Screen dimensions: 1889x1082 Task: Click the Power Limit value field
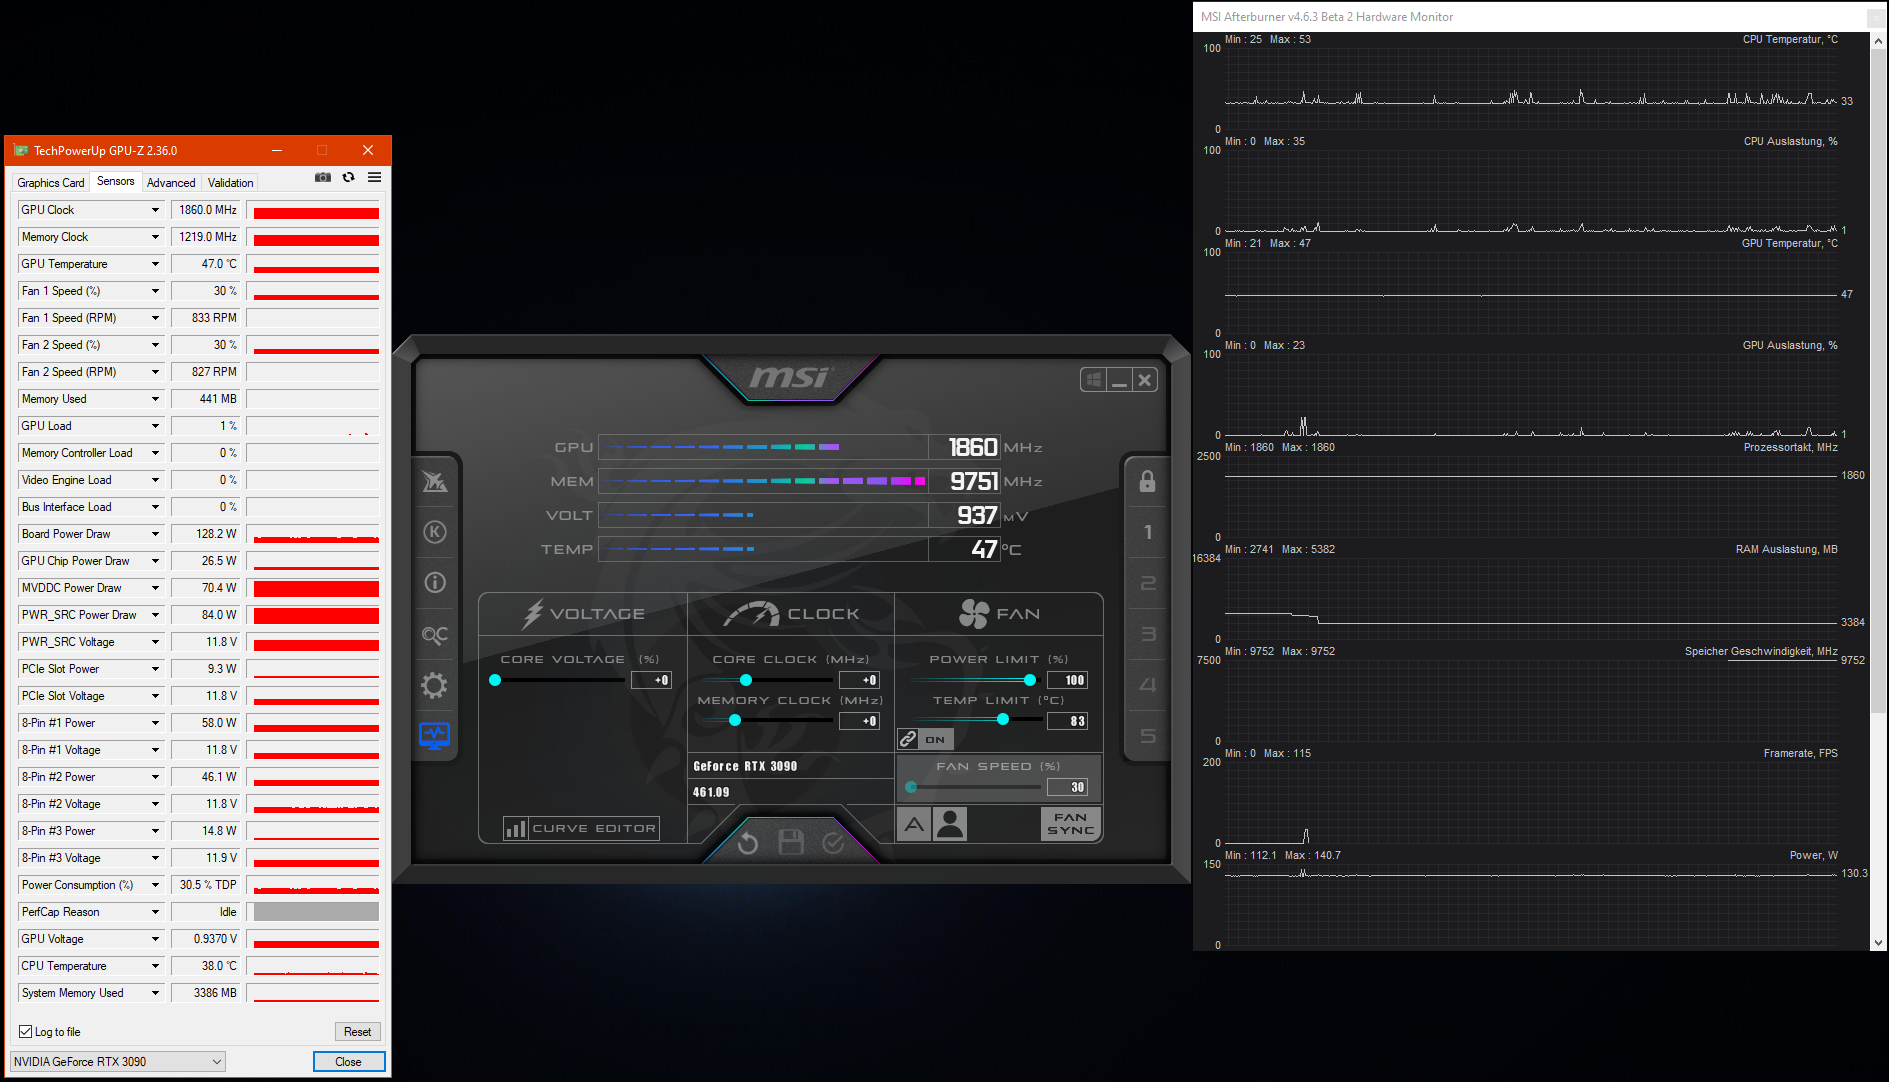1068,680
